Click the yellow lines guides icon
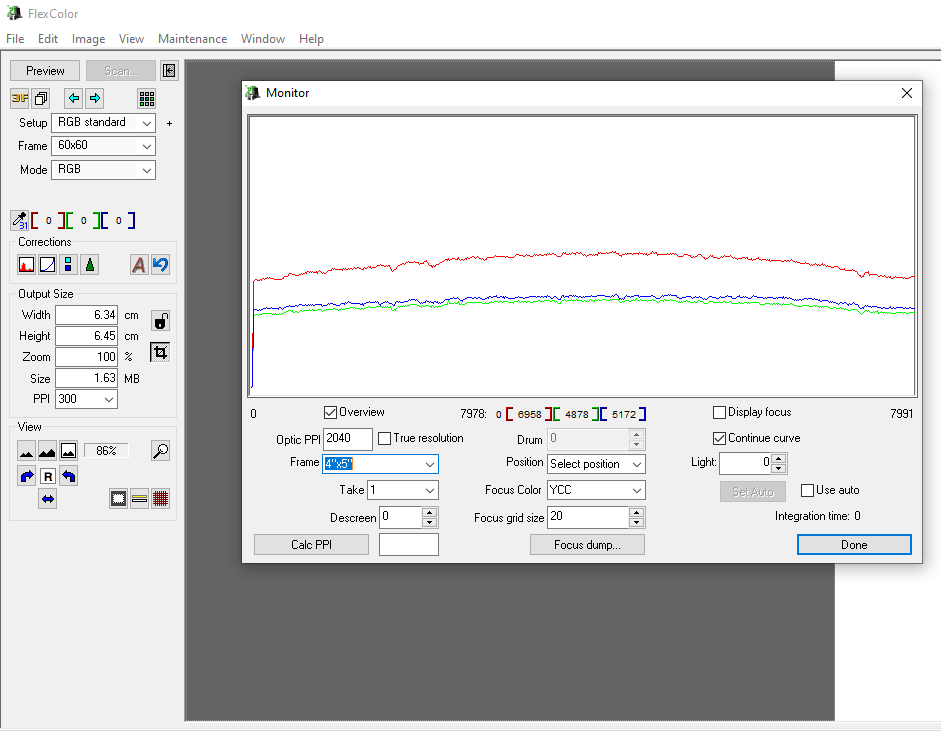 click(x=139, y=499)
